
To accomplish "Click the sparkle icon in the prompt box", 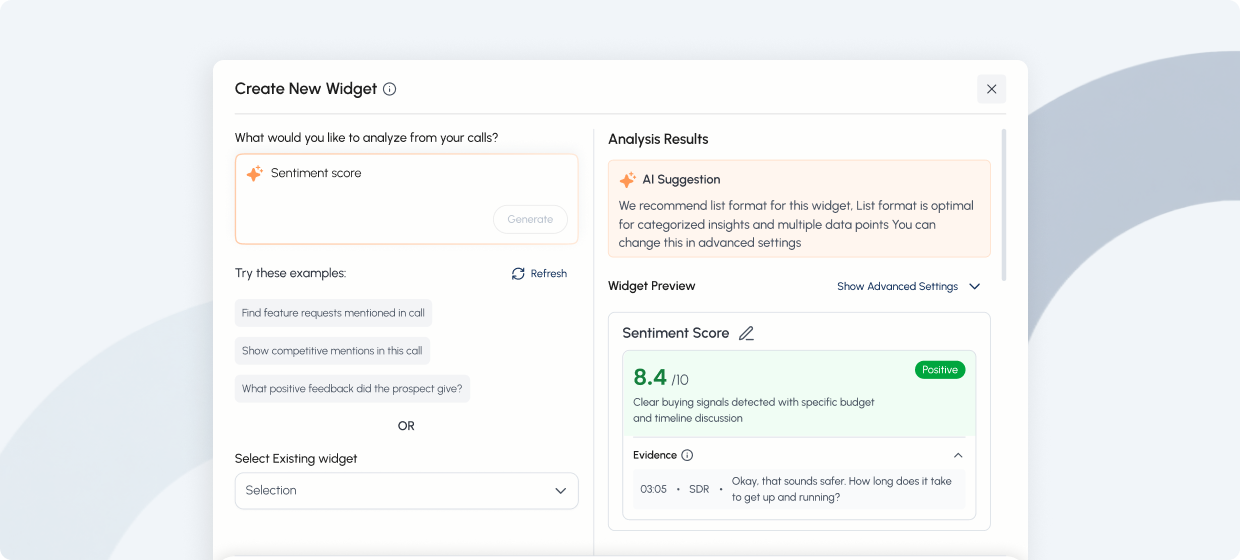I will point(255,174).
